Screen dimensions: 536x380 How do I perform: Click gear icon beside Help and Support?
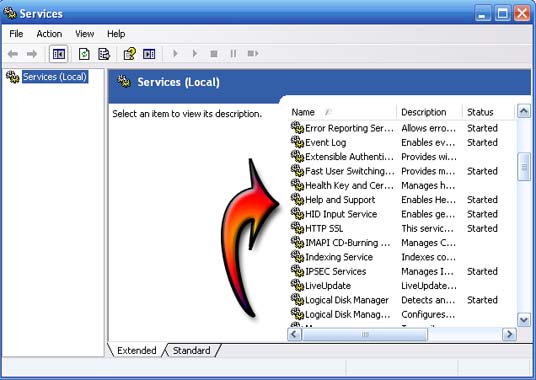click(x=297, y=199)
